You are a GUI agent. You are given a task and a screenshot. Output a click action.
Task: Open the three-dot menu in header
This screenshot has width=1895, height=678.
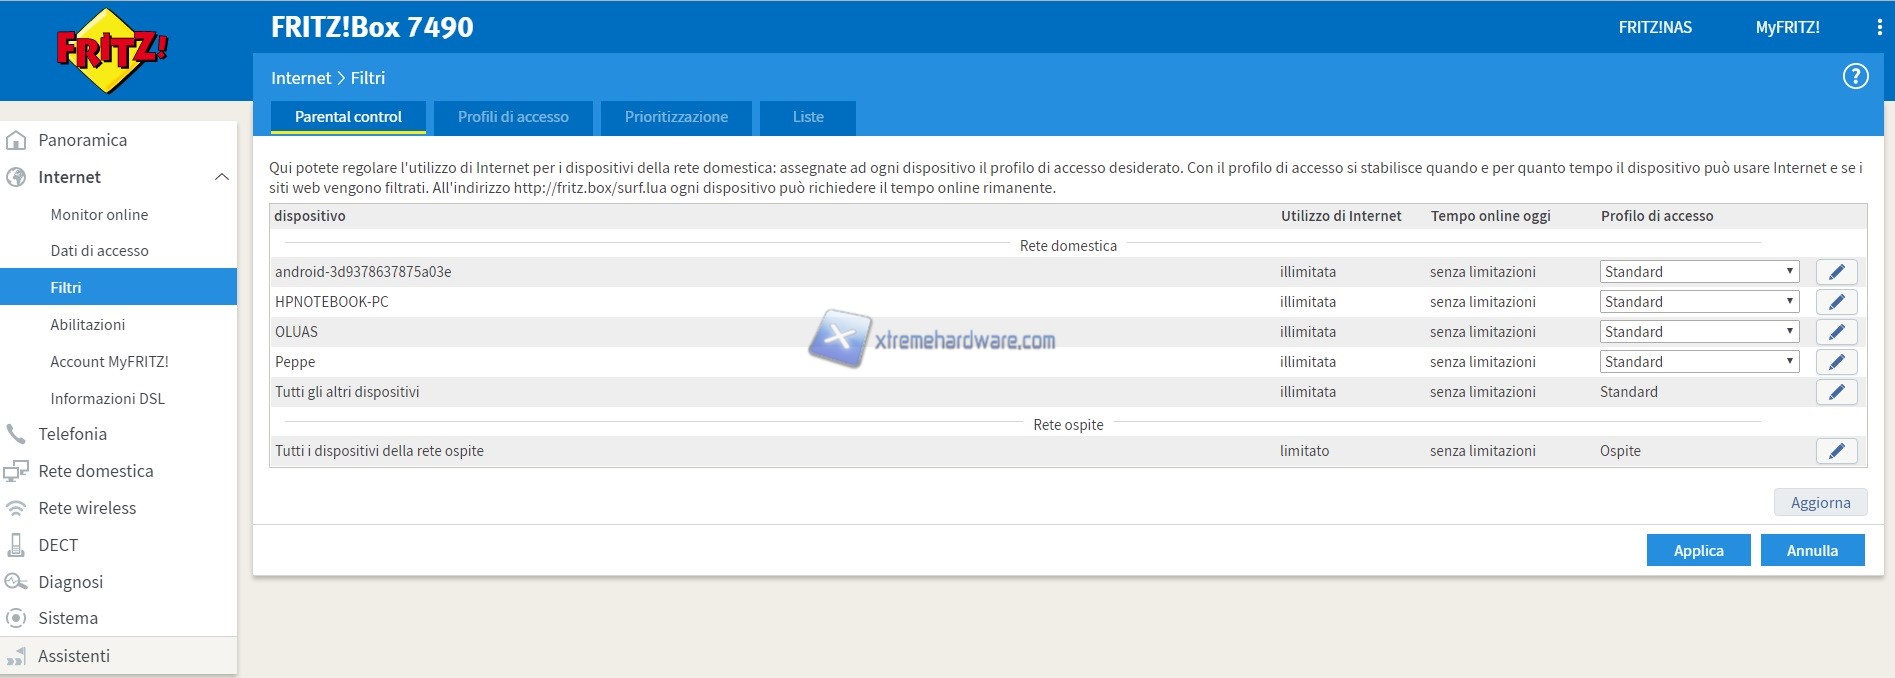1879,28
